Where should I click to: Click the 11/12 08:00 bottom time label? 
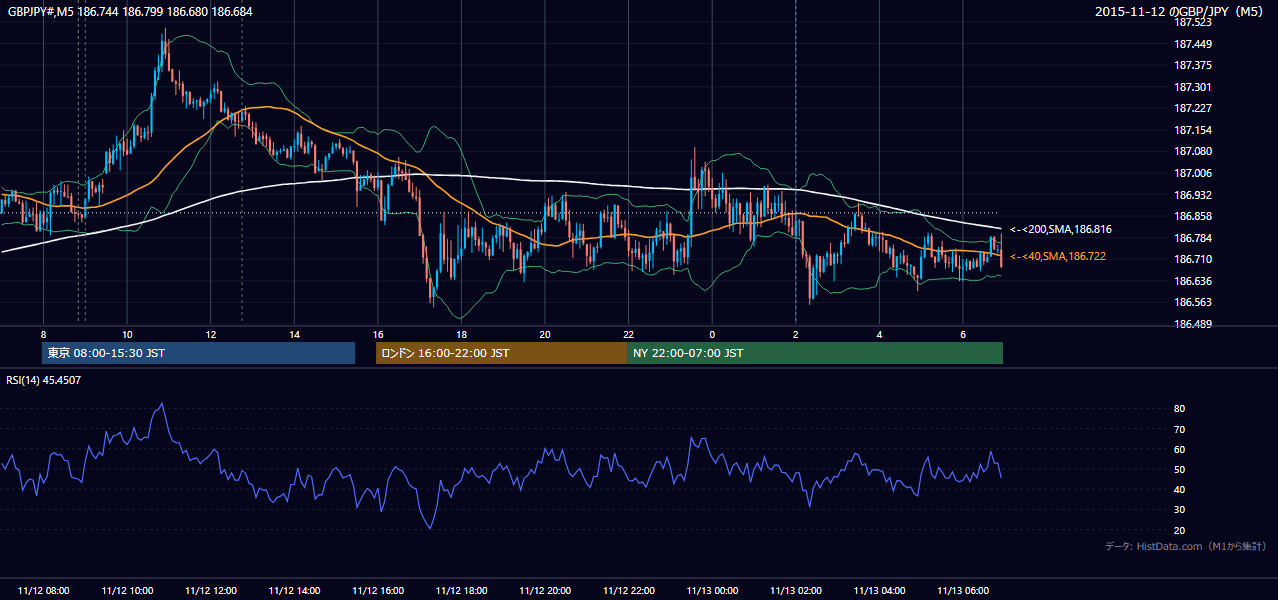[44, 591]
